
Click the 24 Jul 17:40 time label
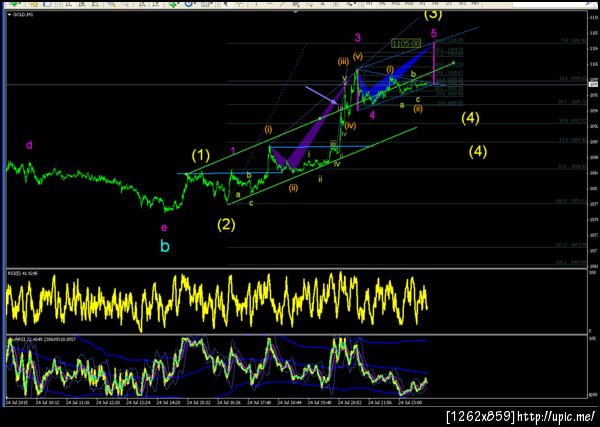tap(259, 403)
